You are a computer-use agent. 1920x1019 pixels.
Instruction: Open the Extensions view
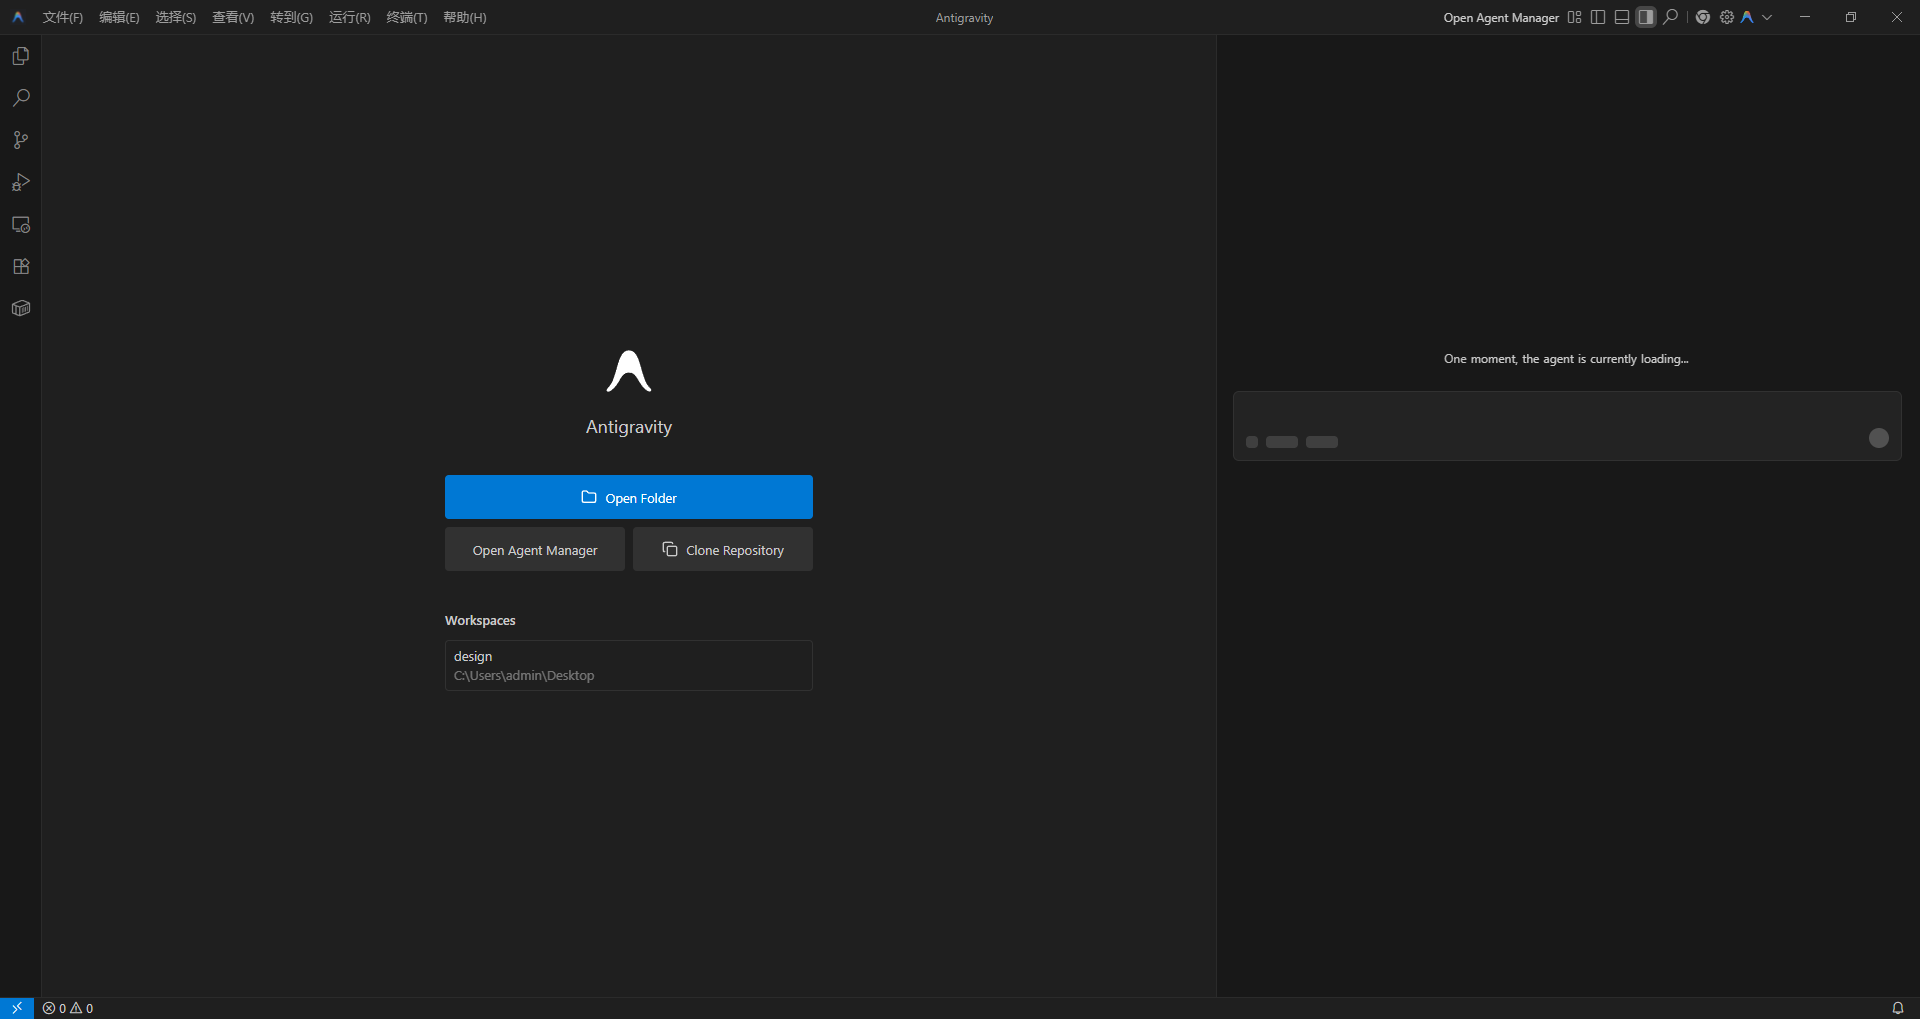point(21,266)
